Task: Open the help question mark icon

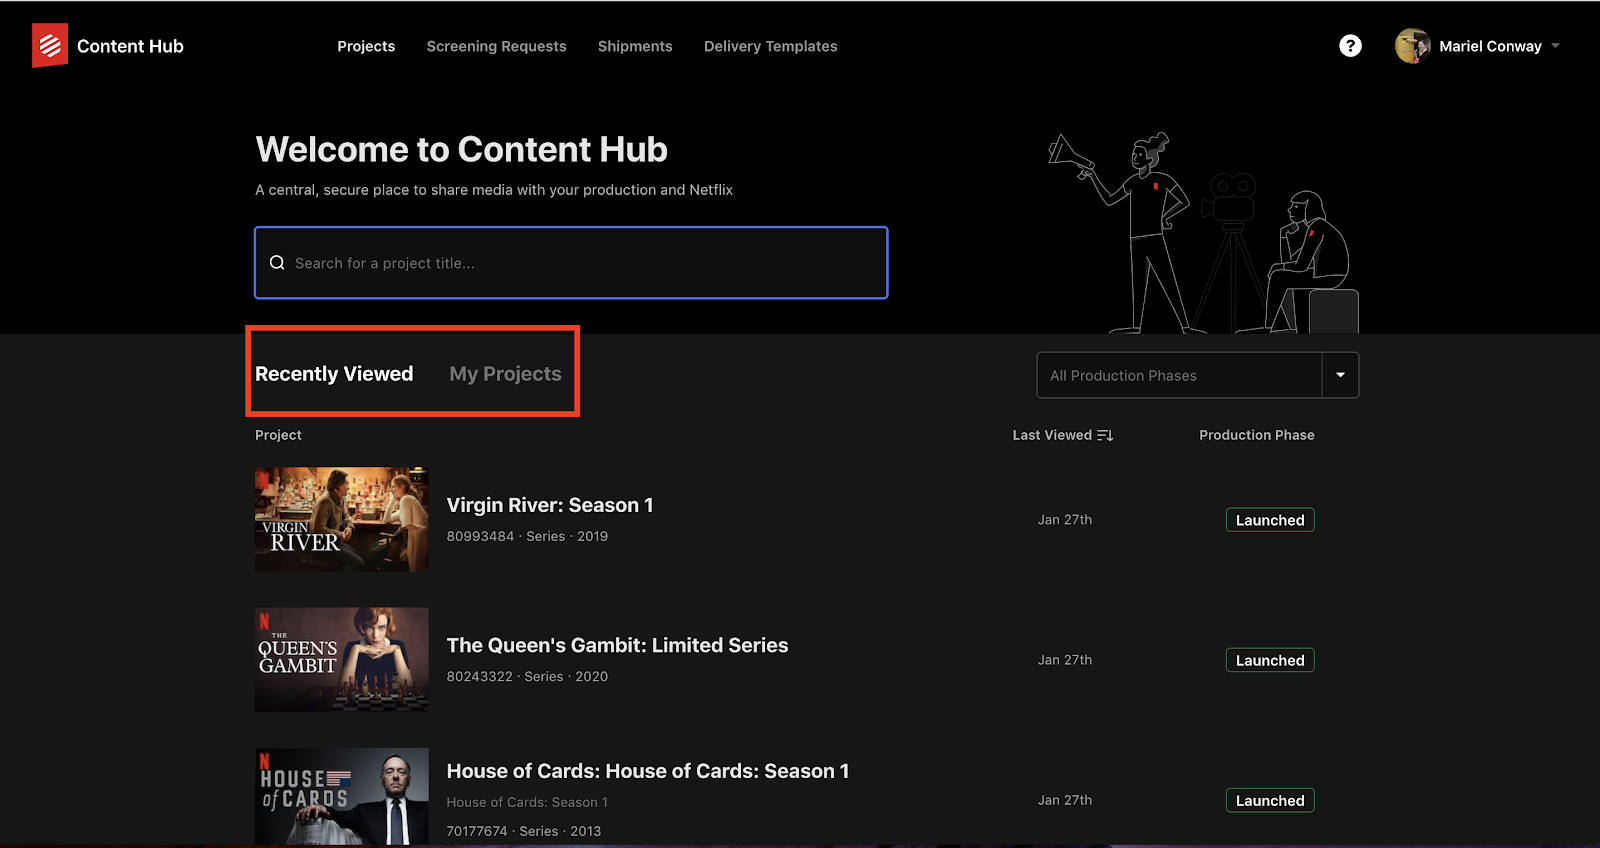Action: pos(1350,46)
